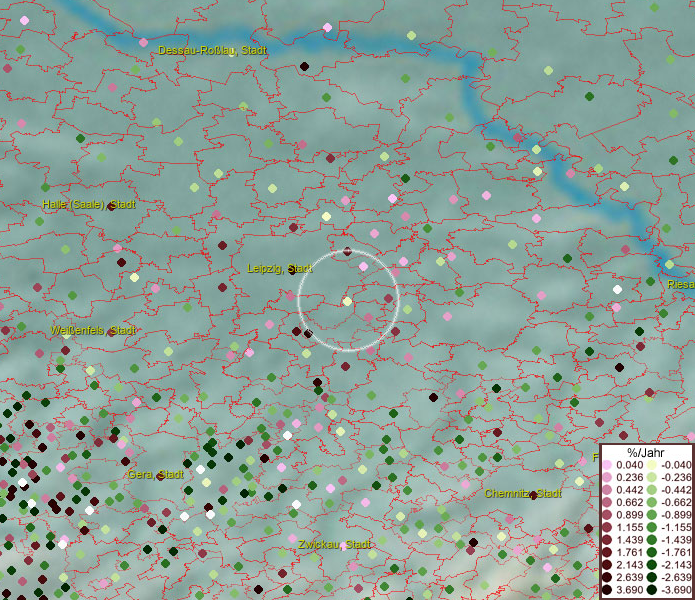The image size is (695, 600).
Task: Click legend value 1.761
Action: pos(629,553)
